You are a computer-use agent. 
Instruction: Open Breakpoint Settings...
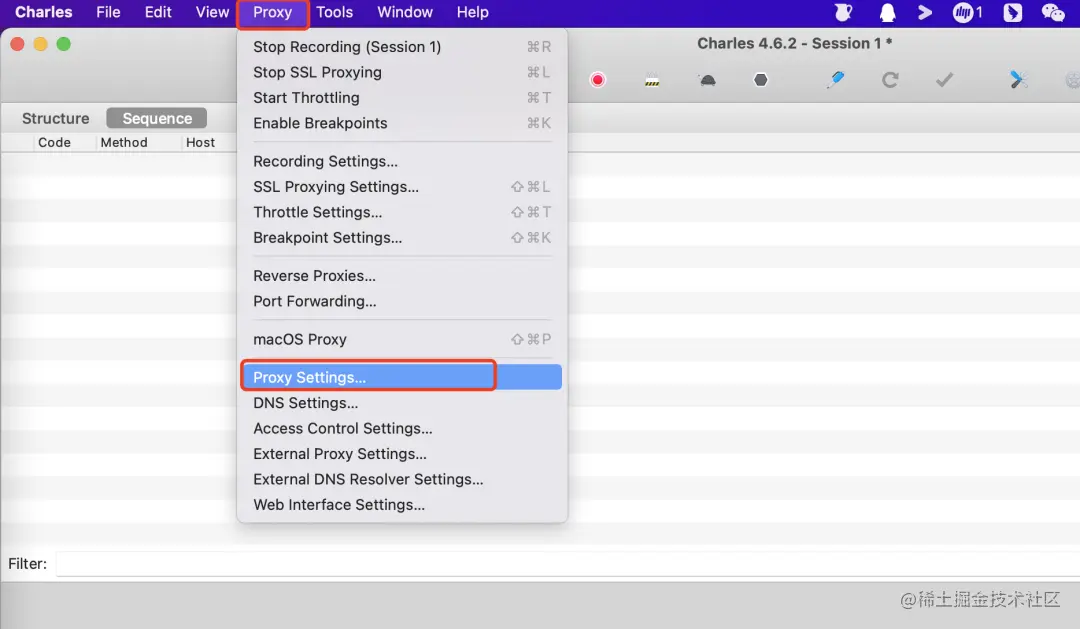coord(402,238)
